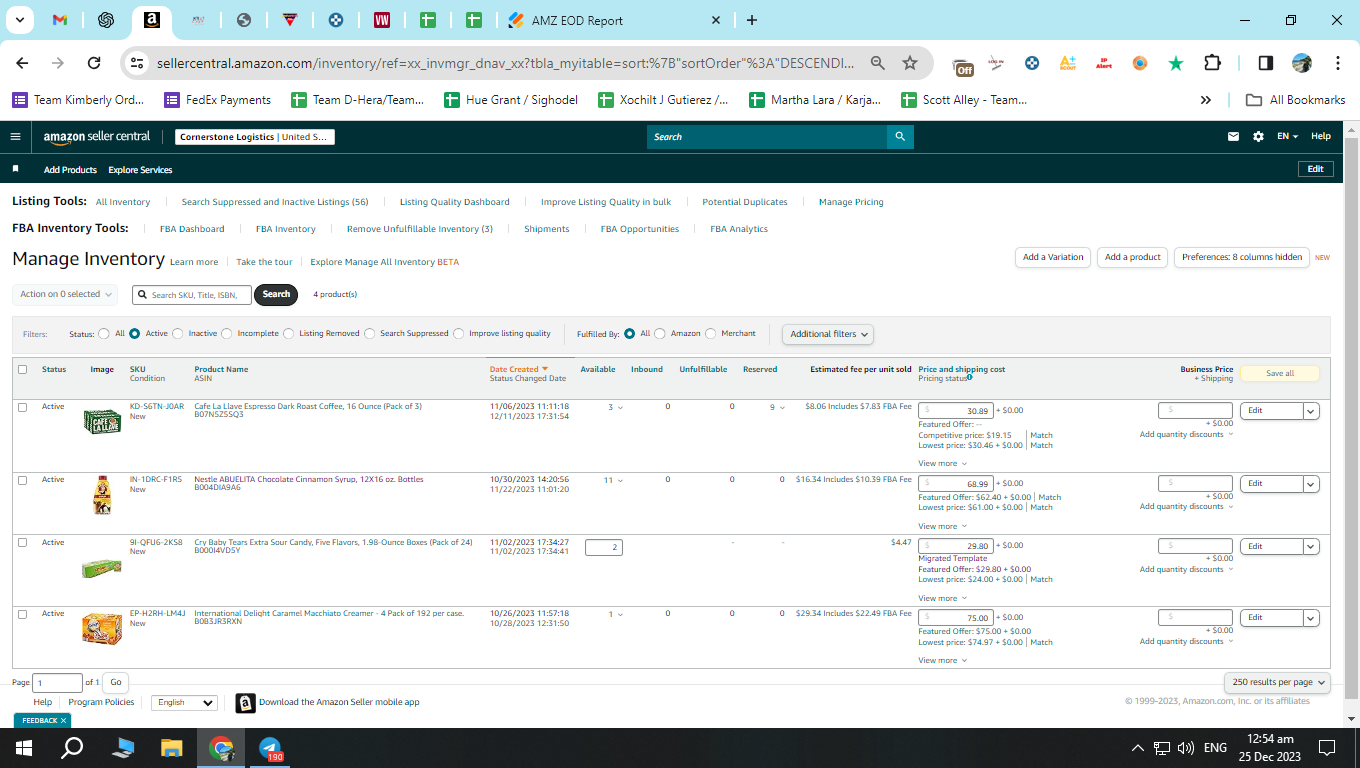Screen dimensions: 1360x768
Task: Tick the checkbox for SKU 9I-QFU6-2KS8
Action: click(x=23, y=543)
